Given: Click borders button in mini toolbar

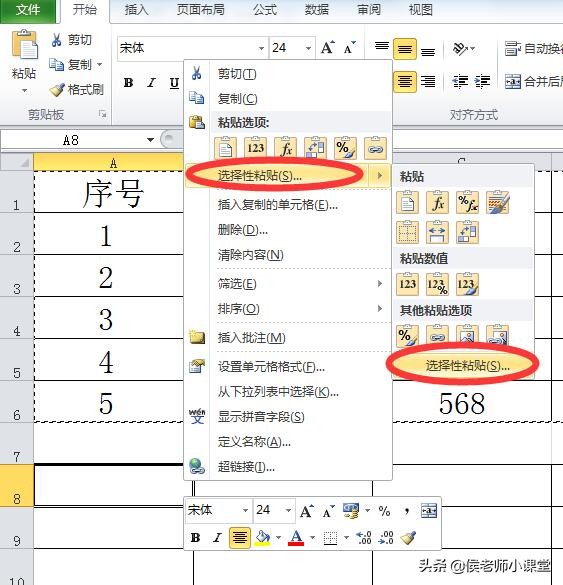Looking at the screenshot, I should [330, 538].
